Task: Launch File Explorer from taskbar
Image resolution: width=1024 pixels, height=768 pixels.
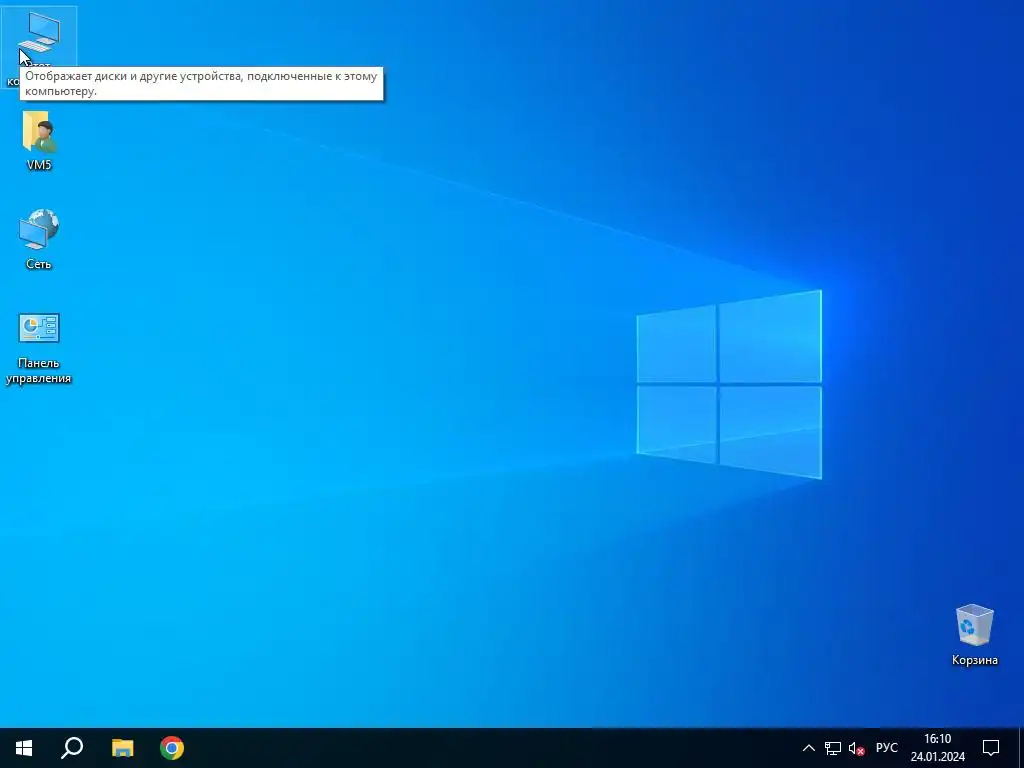Action: [122, 748]
